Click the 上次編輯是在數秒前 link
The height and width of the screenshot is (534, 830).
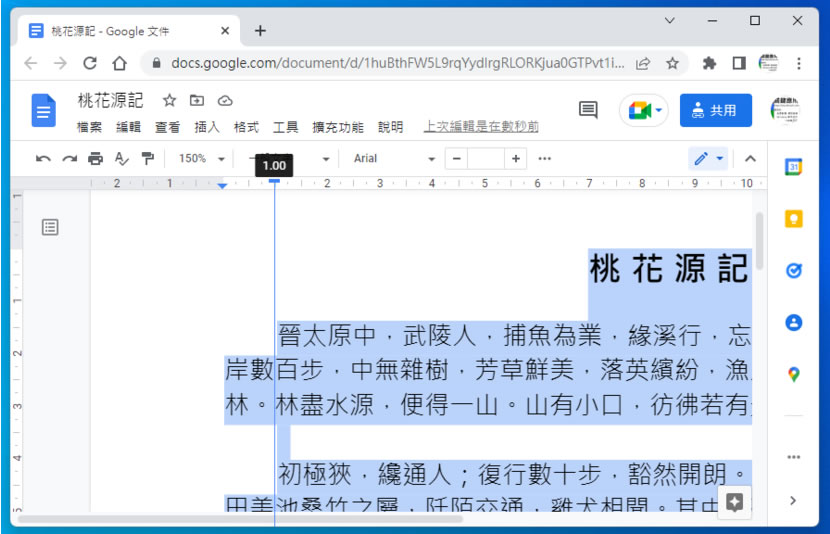coord(481,127)
